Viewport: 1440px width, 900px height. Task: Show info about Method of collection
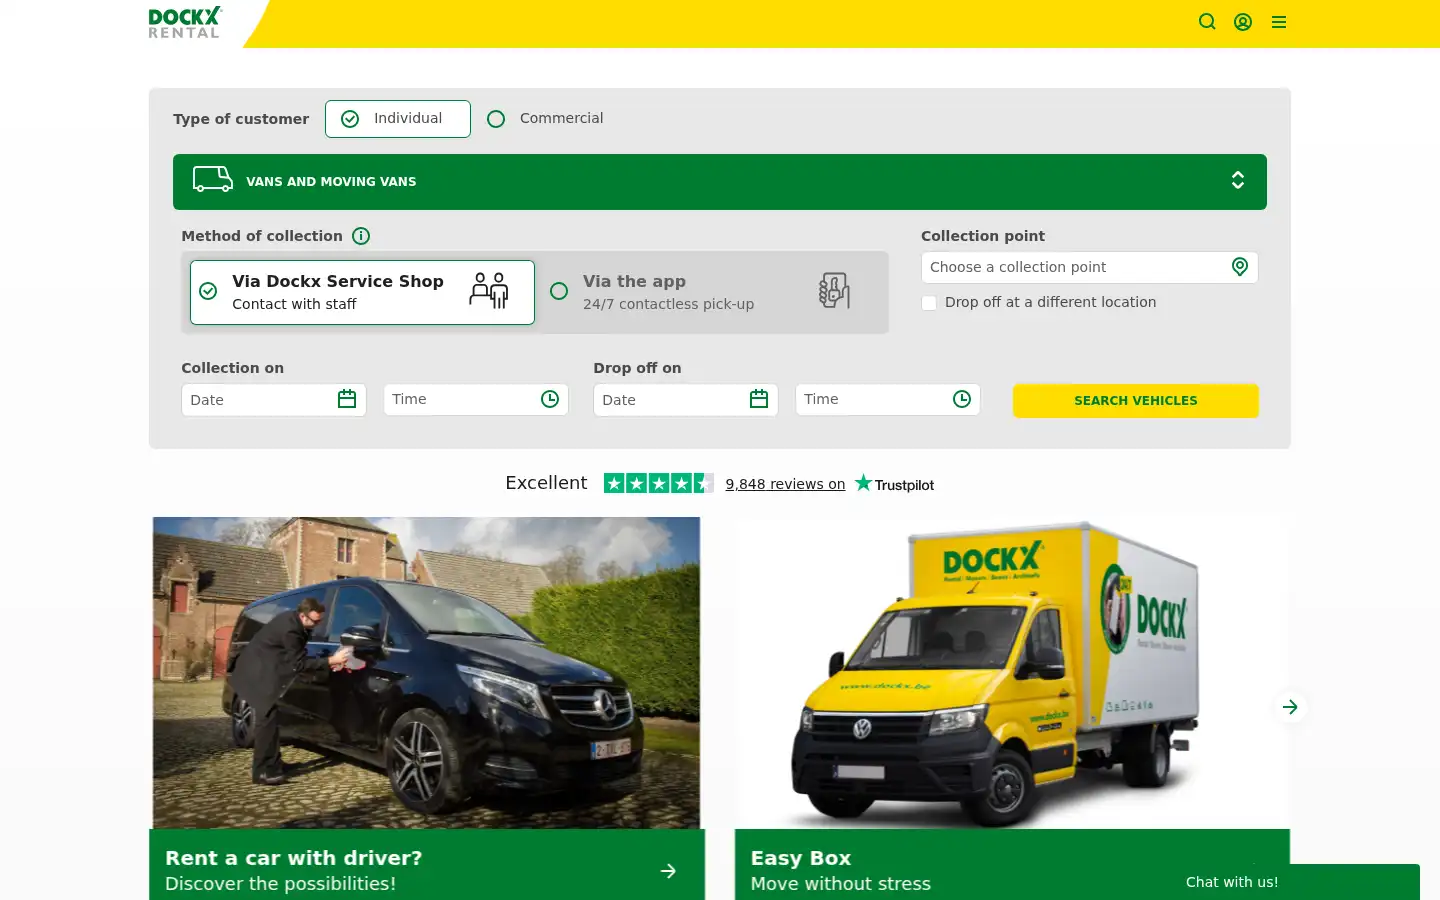361,236
